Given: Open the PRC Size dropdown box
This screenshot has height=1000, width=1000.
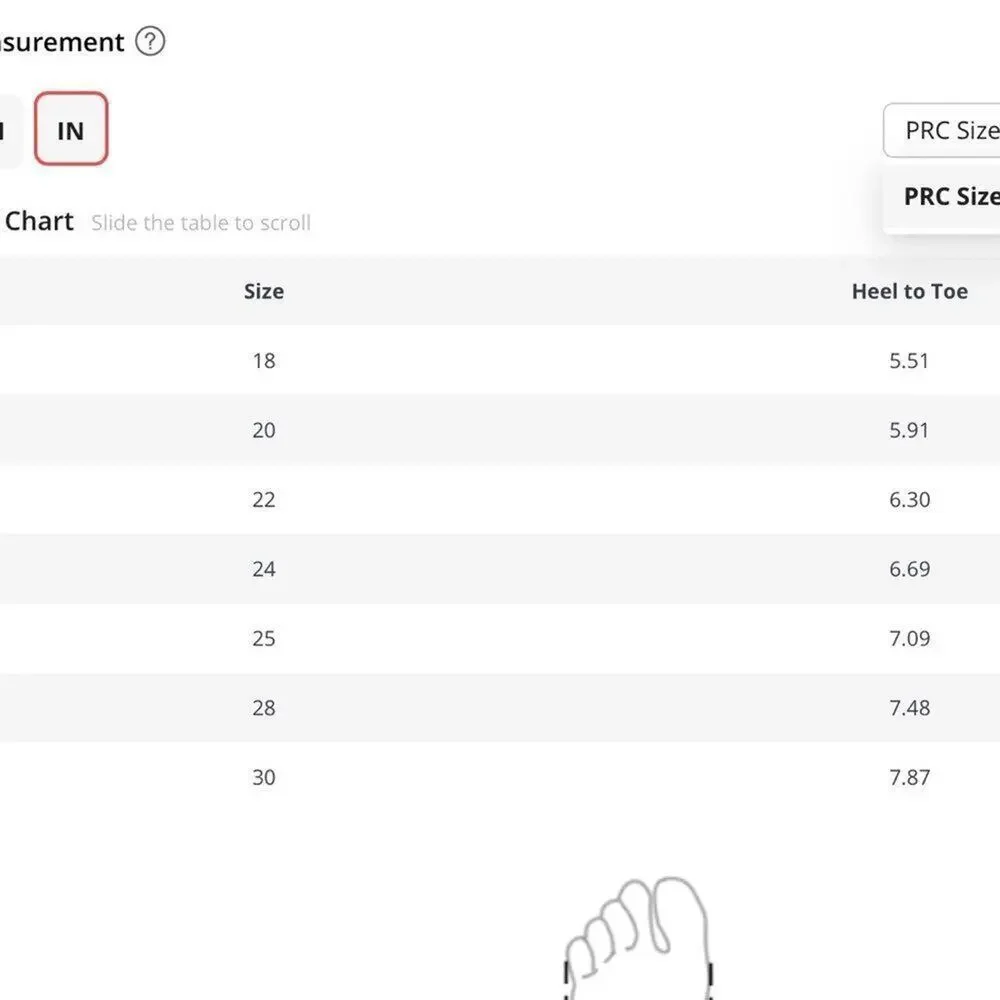Looking at the screenshot, I should [942, 130].
